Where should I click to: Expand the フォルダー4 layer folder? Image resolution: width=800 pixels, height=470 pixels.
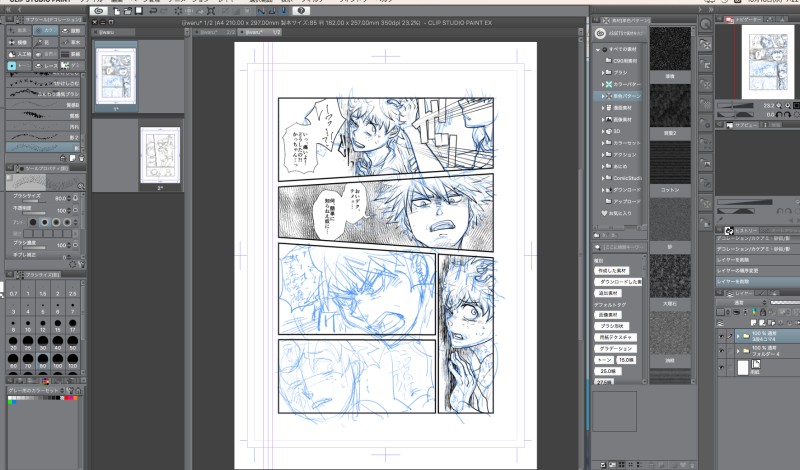coord(738,352)
